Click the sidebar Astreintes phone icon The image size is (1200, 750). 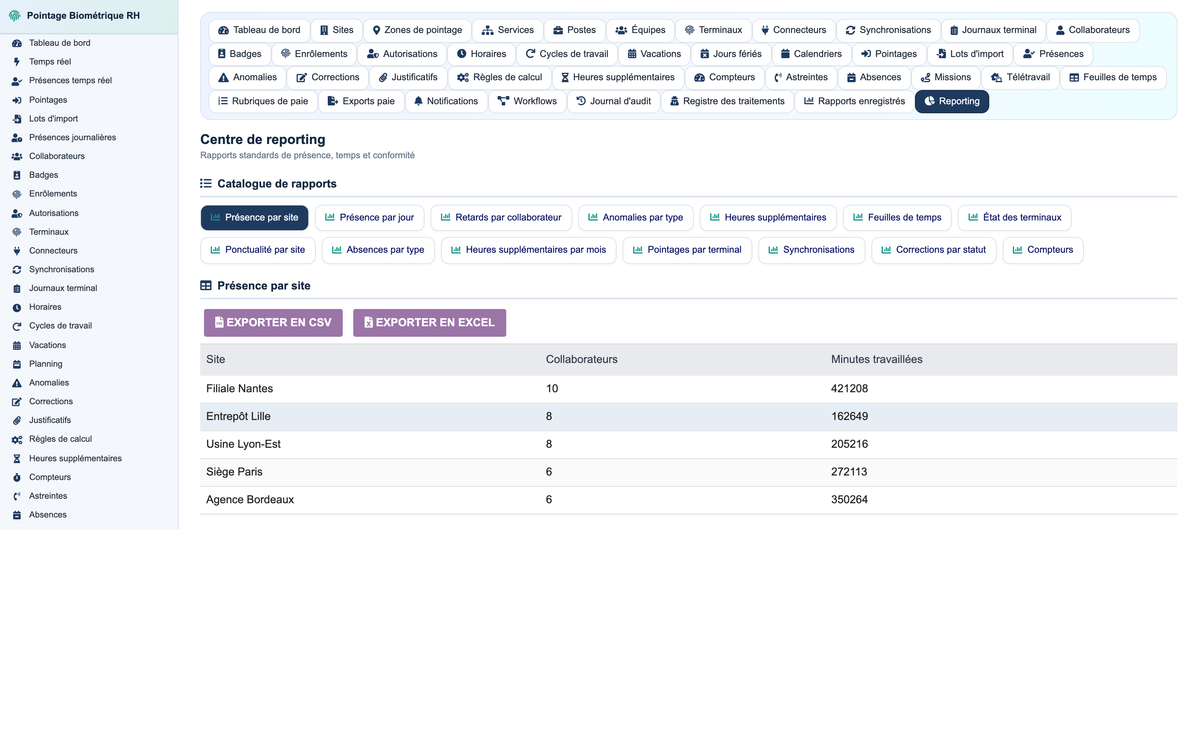17,496
